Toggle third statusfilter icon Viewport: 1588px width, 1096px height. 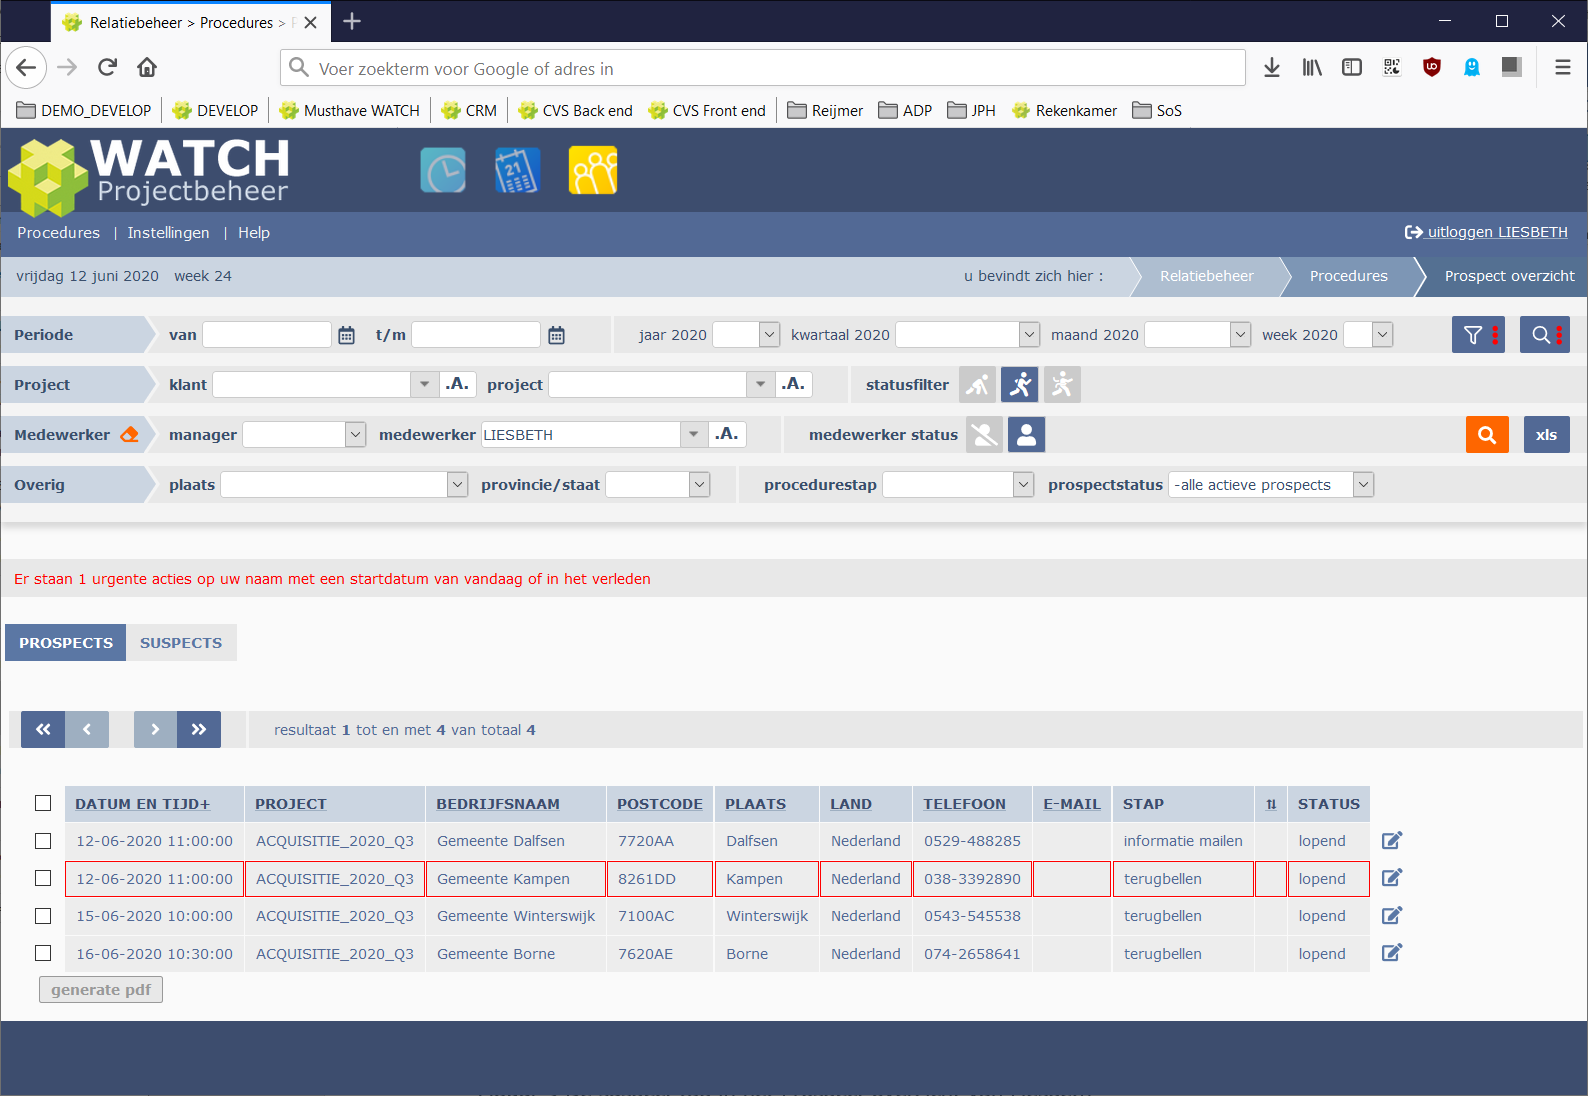pos(1062,384)
